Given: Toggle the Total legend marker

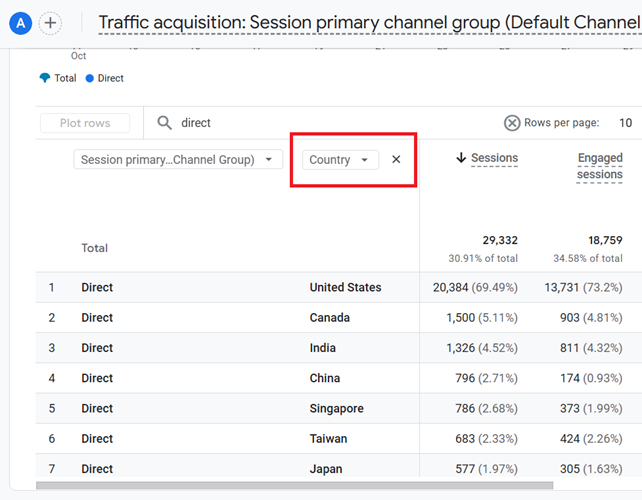Looking at the screenshot, I should [45, 78].
